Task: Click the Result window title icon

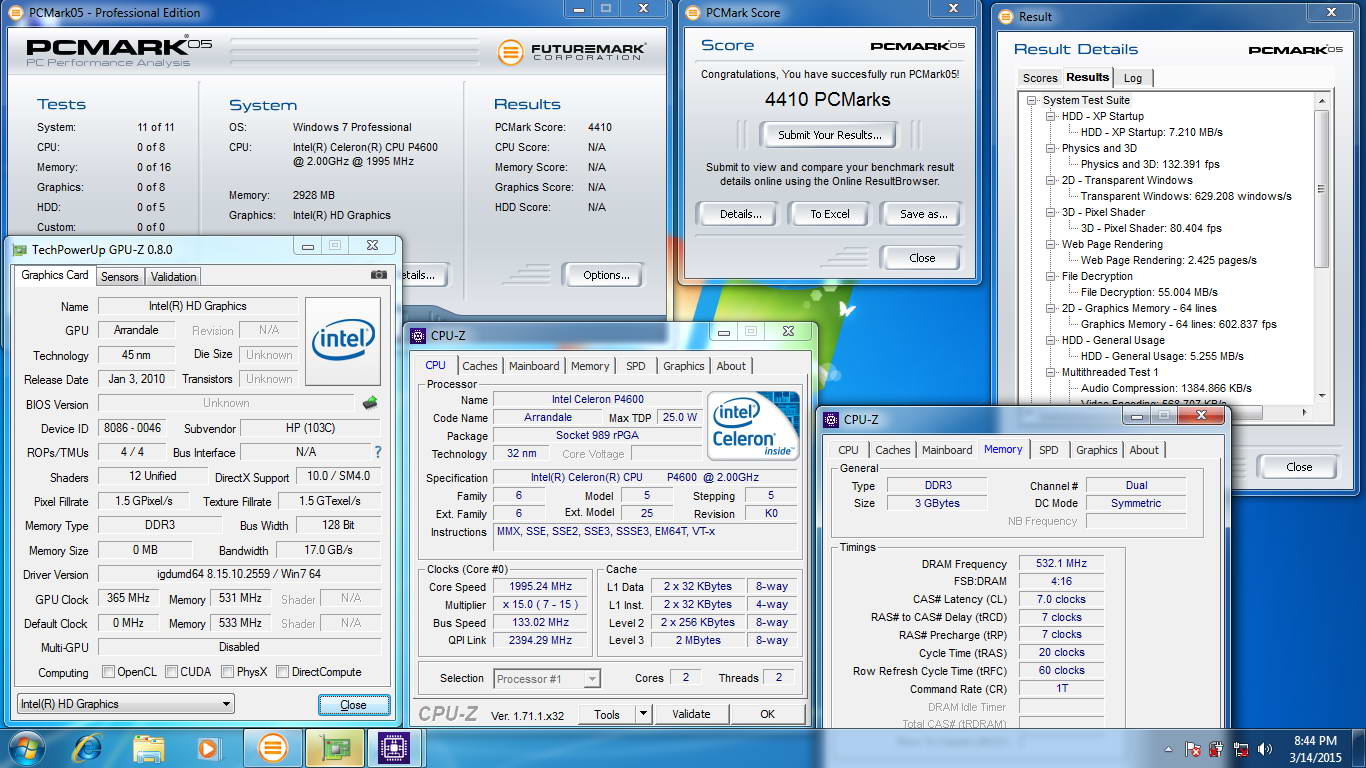Action: (x=1006, y=16)
